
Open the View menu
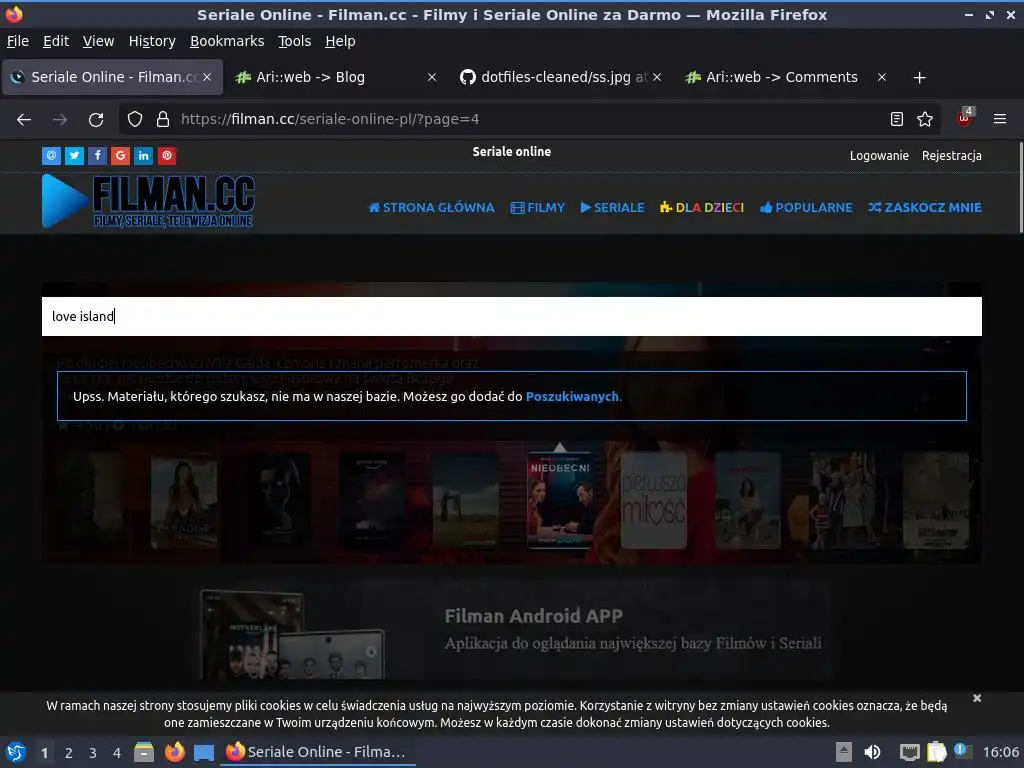coord(99,41)
